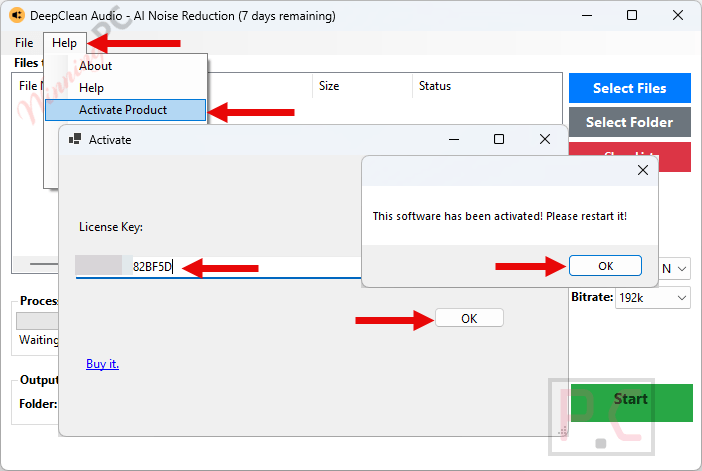Open the Help menu in menu bar
Viewport: 702px width, 471px height.
pos(64,43)
